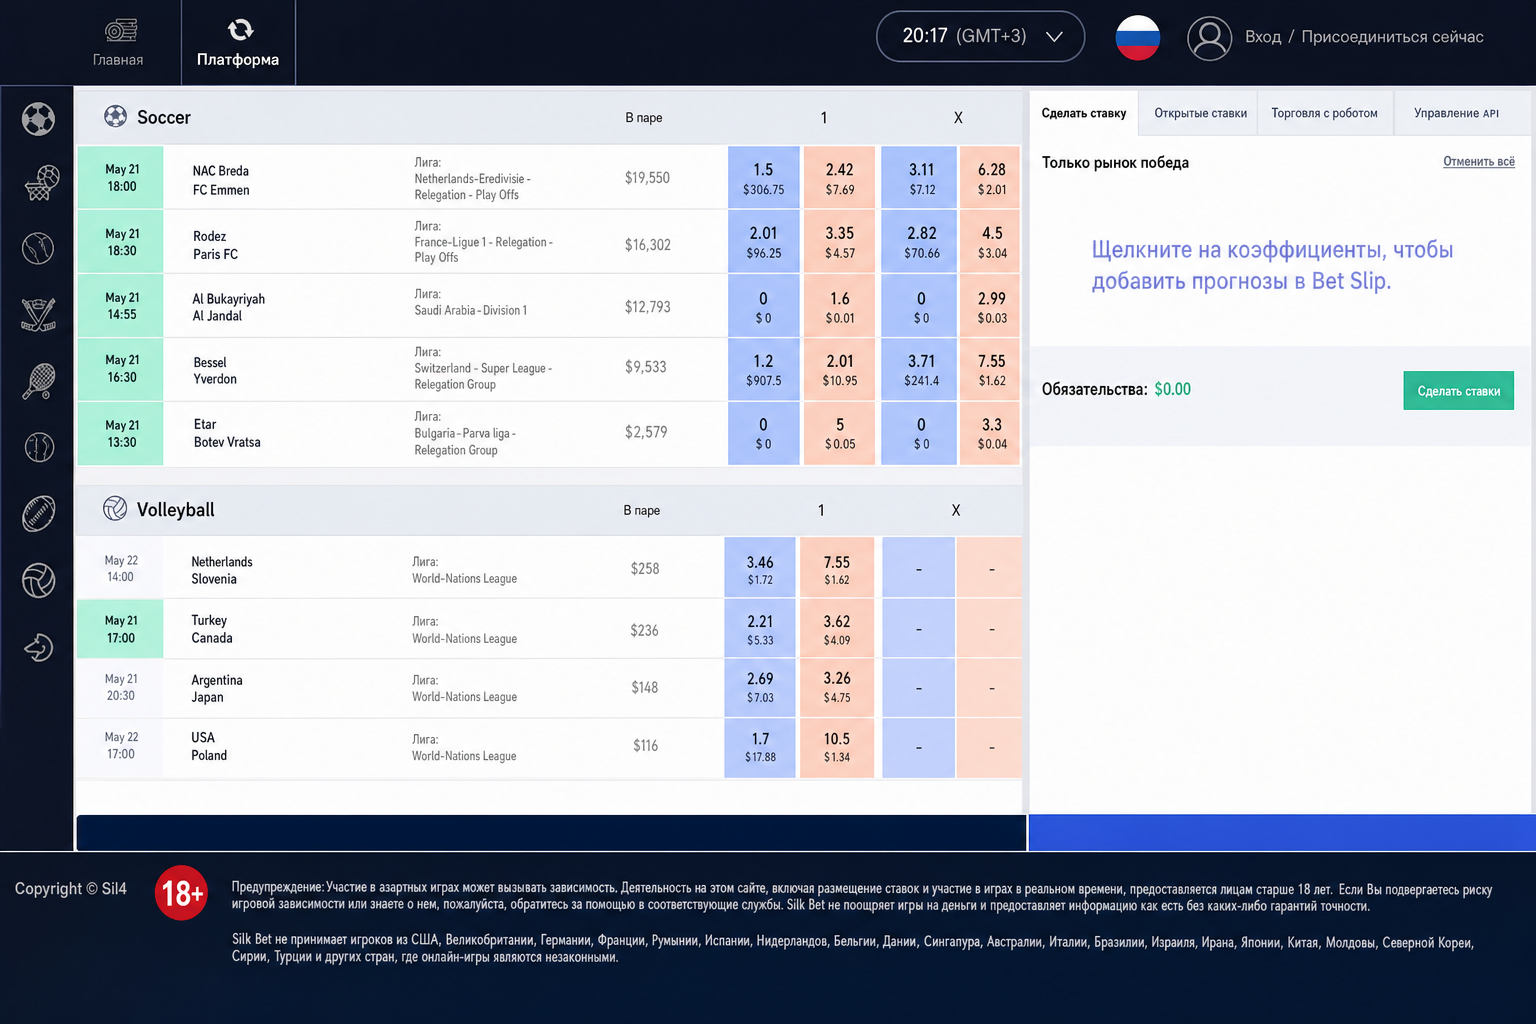Pick Bessel back odds 1.2
1536x1024 pixels.
763,369
